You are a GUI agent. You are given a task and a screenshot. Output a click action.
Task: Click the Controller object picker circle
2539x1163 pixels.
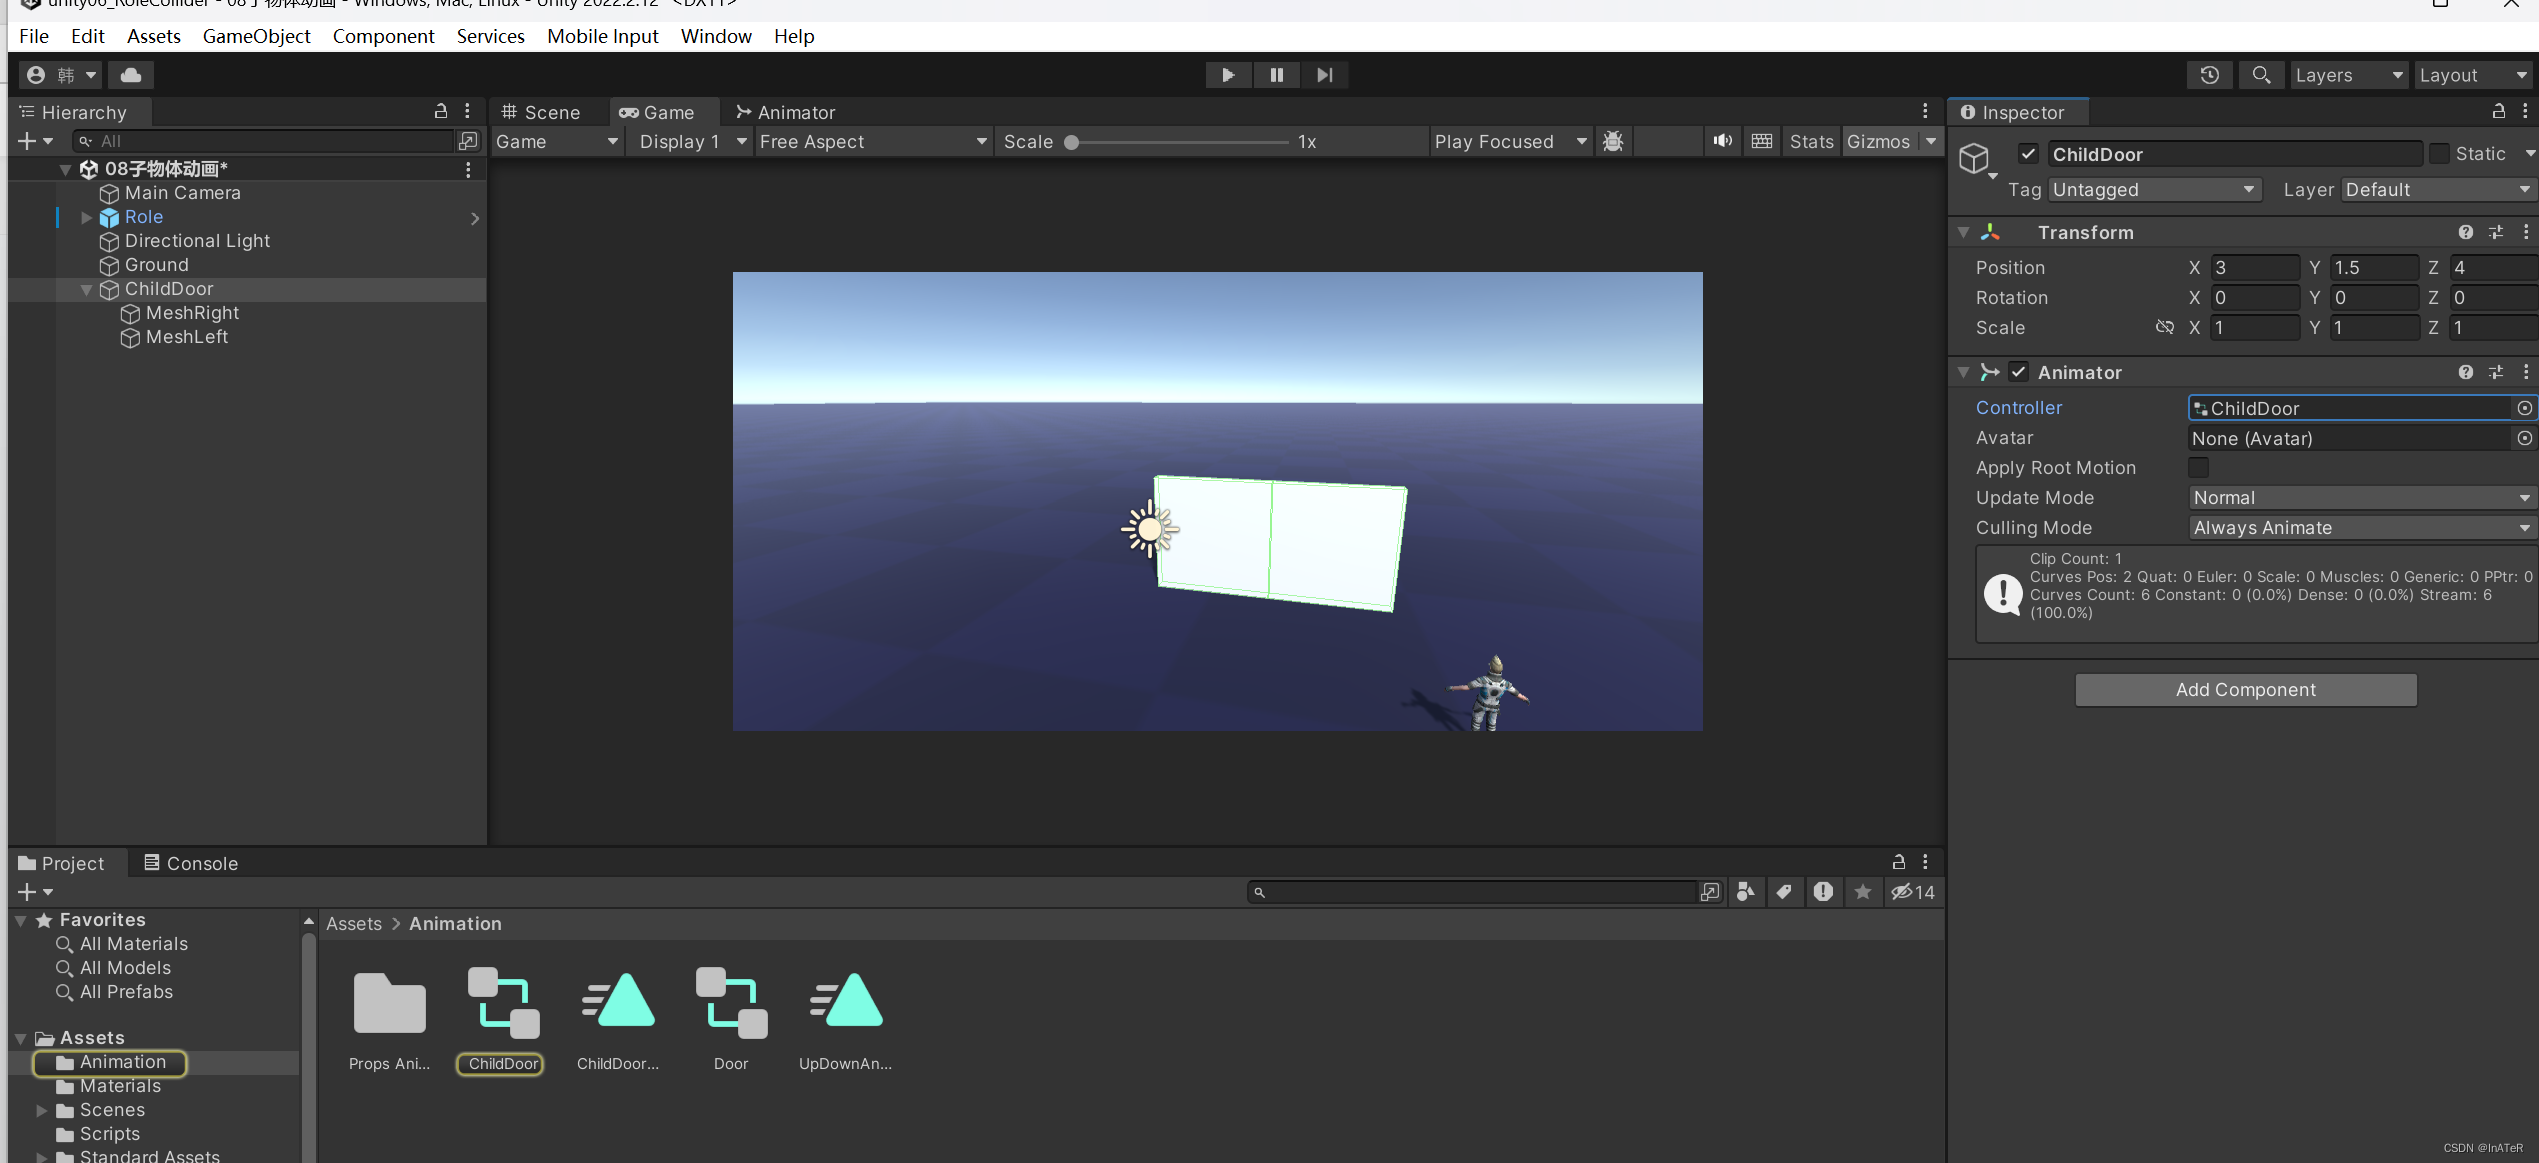point(2524,408)
